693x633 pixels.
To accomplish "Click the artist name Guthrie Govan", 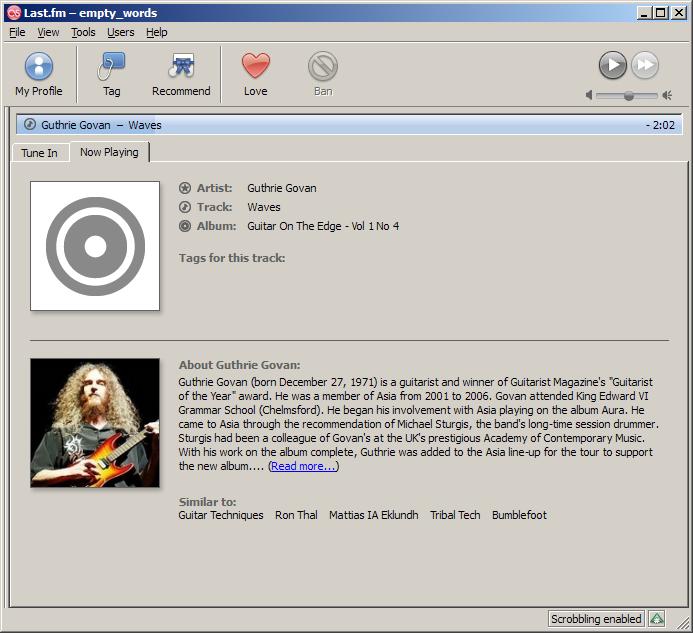I will click(282, 188).
